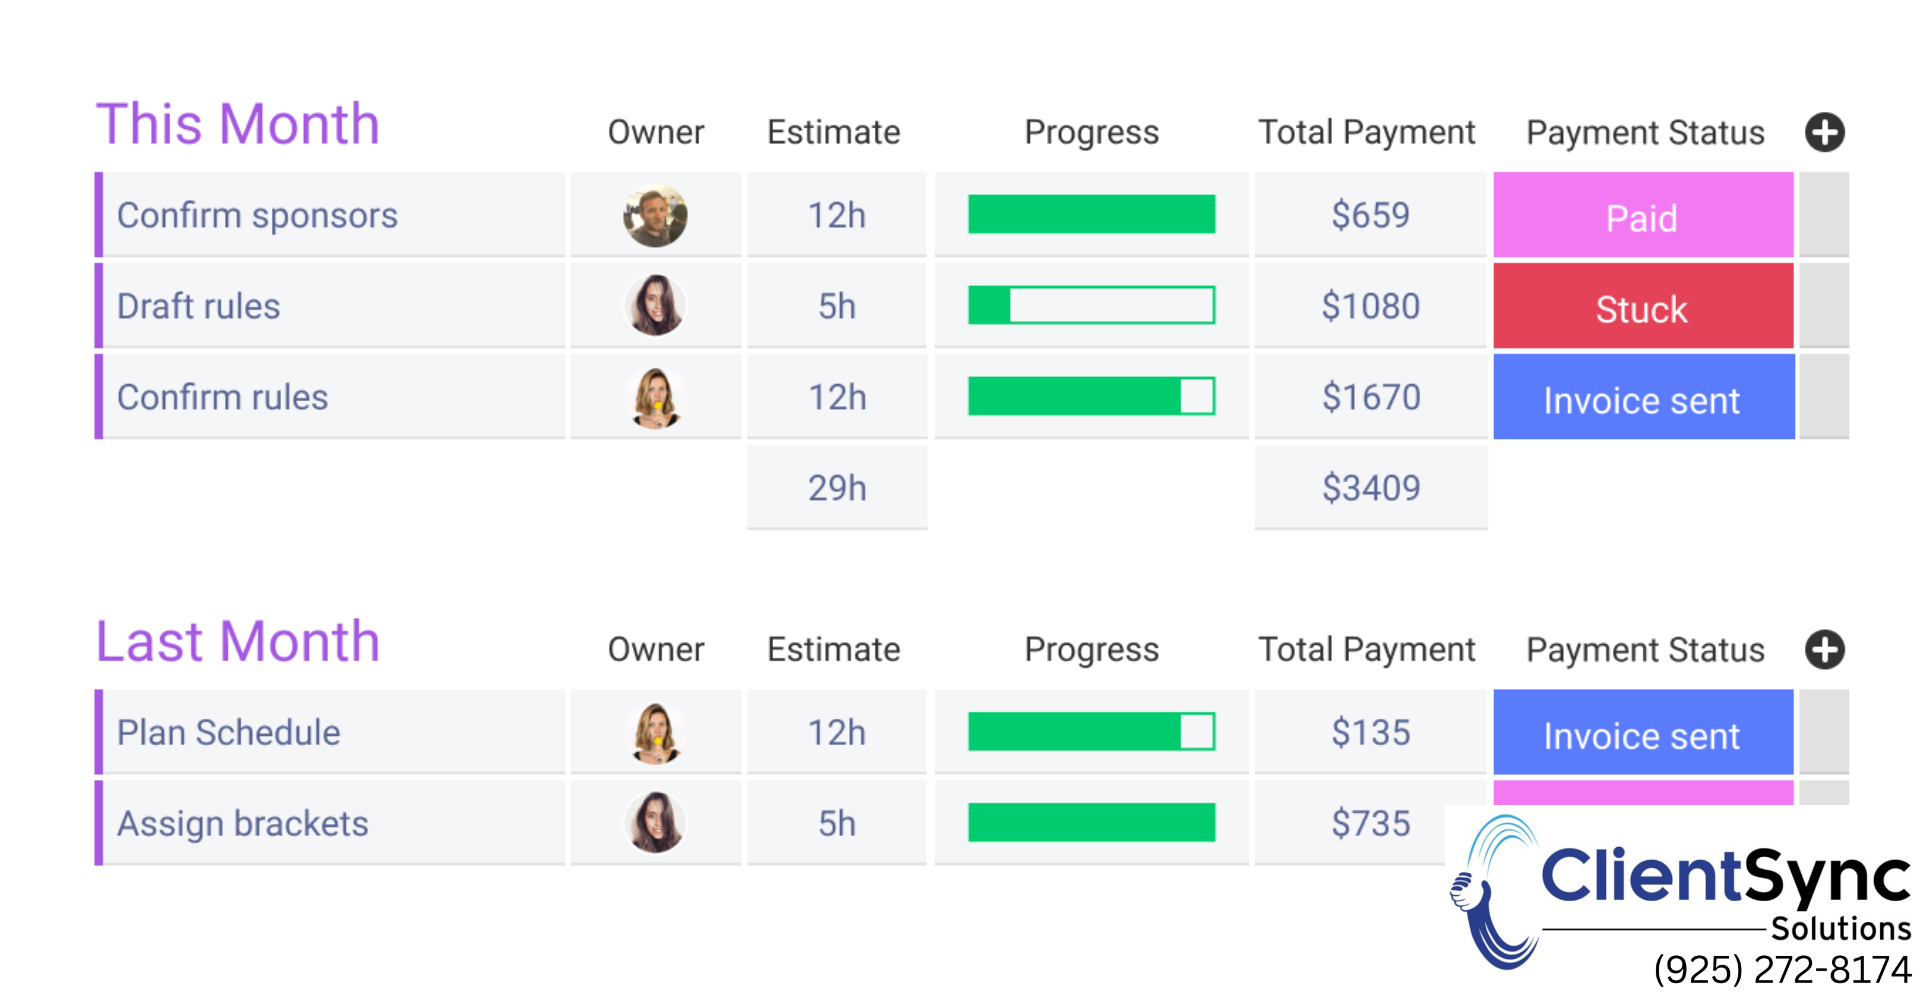Open the Stuck status for Draft rules
Image resolution: width=1920 pixels, height=1000 pixels.
pyautogui.click(x=1643, y=306)
